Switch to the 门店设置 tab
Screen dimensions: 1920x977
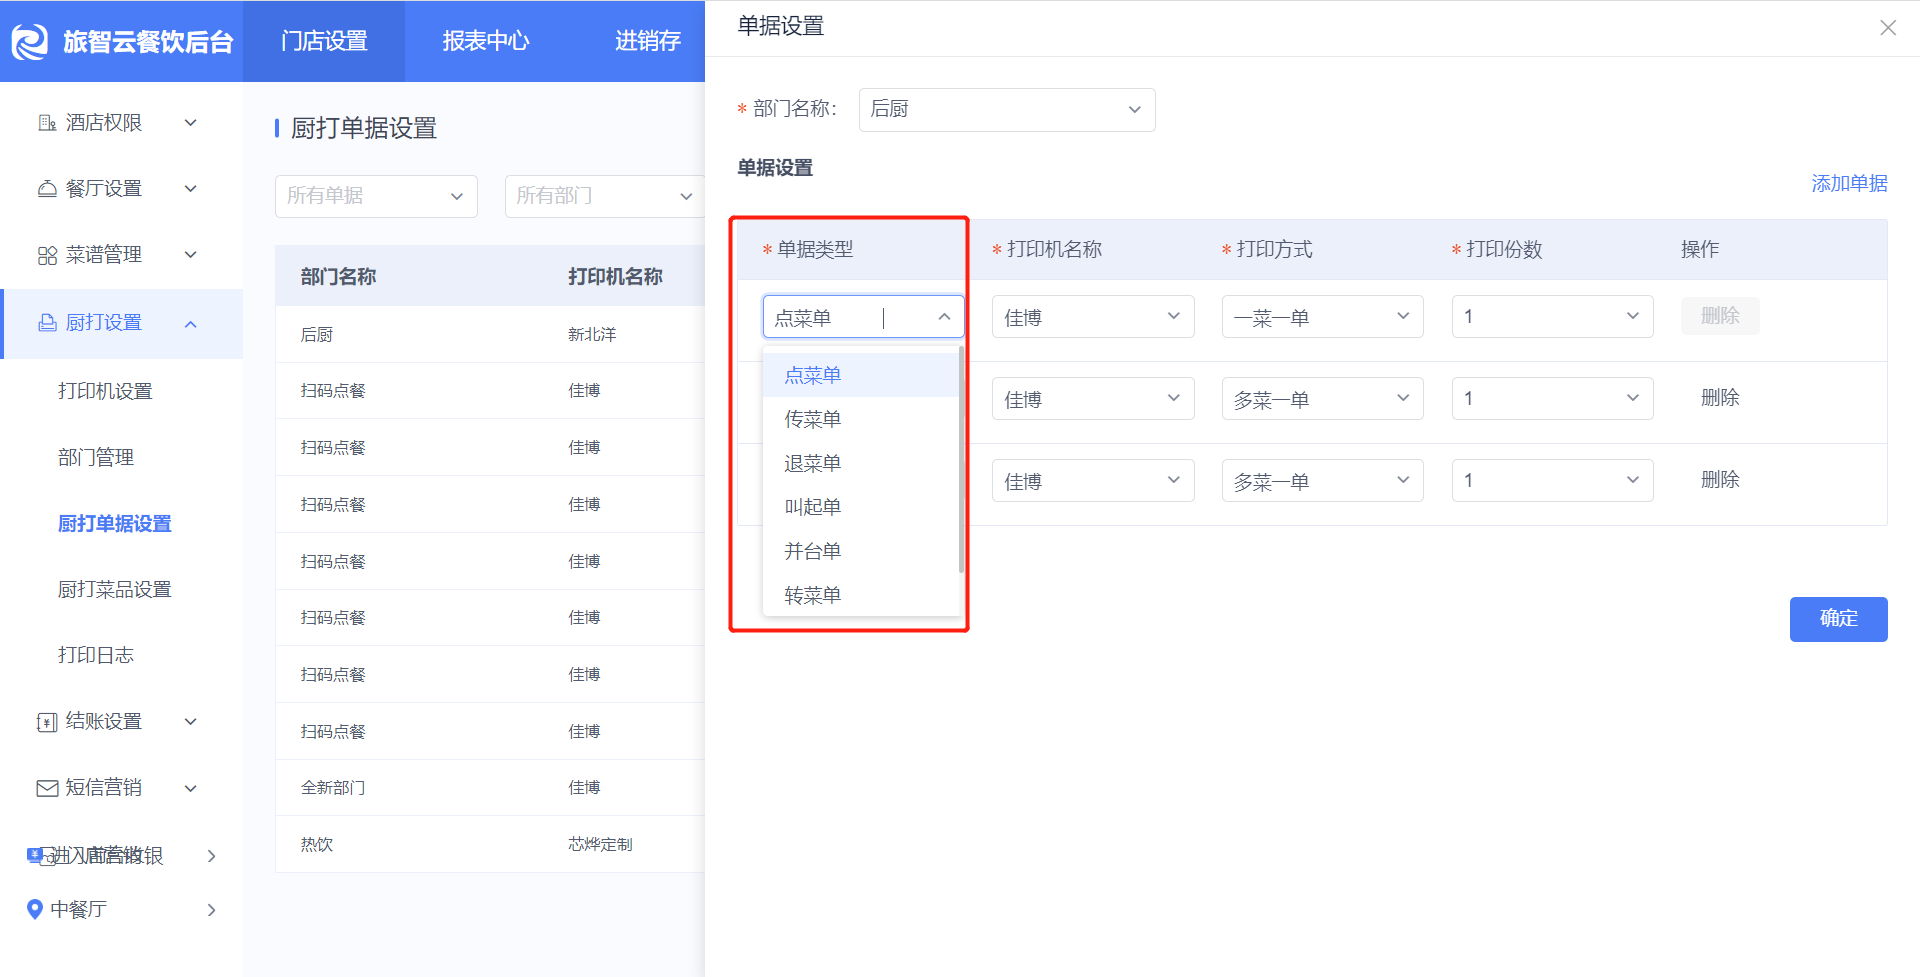pos(324,41)
